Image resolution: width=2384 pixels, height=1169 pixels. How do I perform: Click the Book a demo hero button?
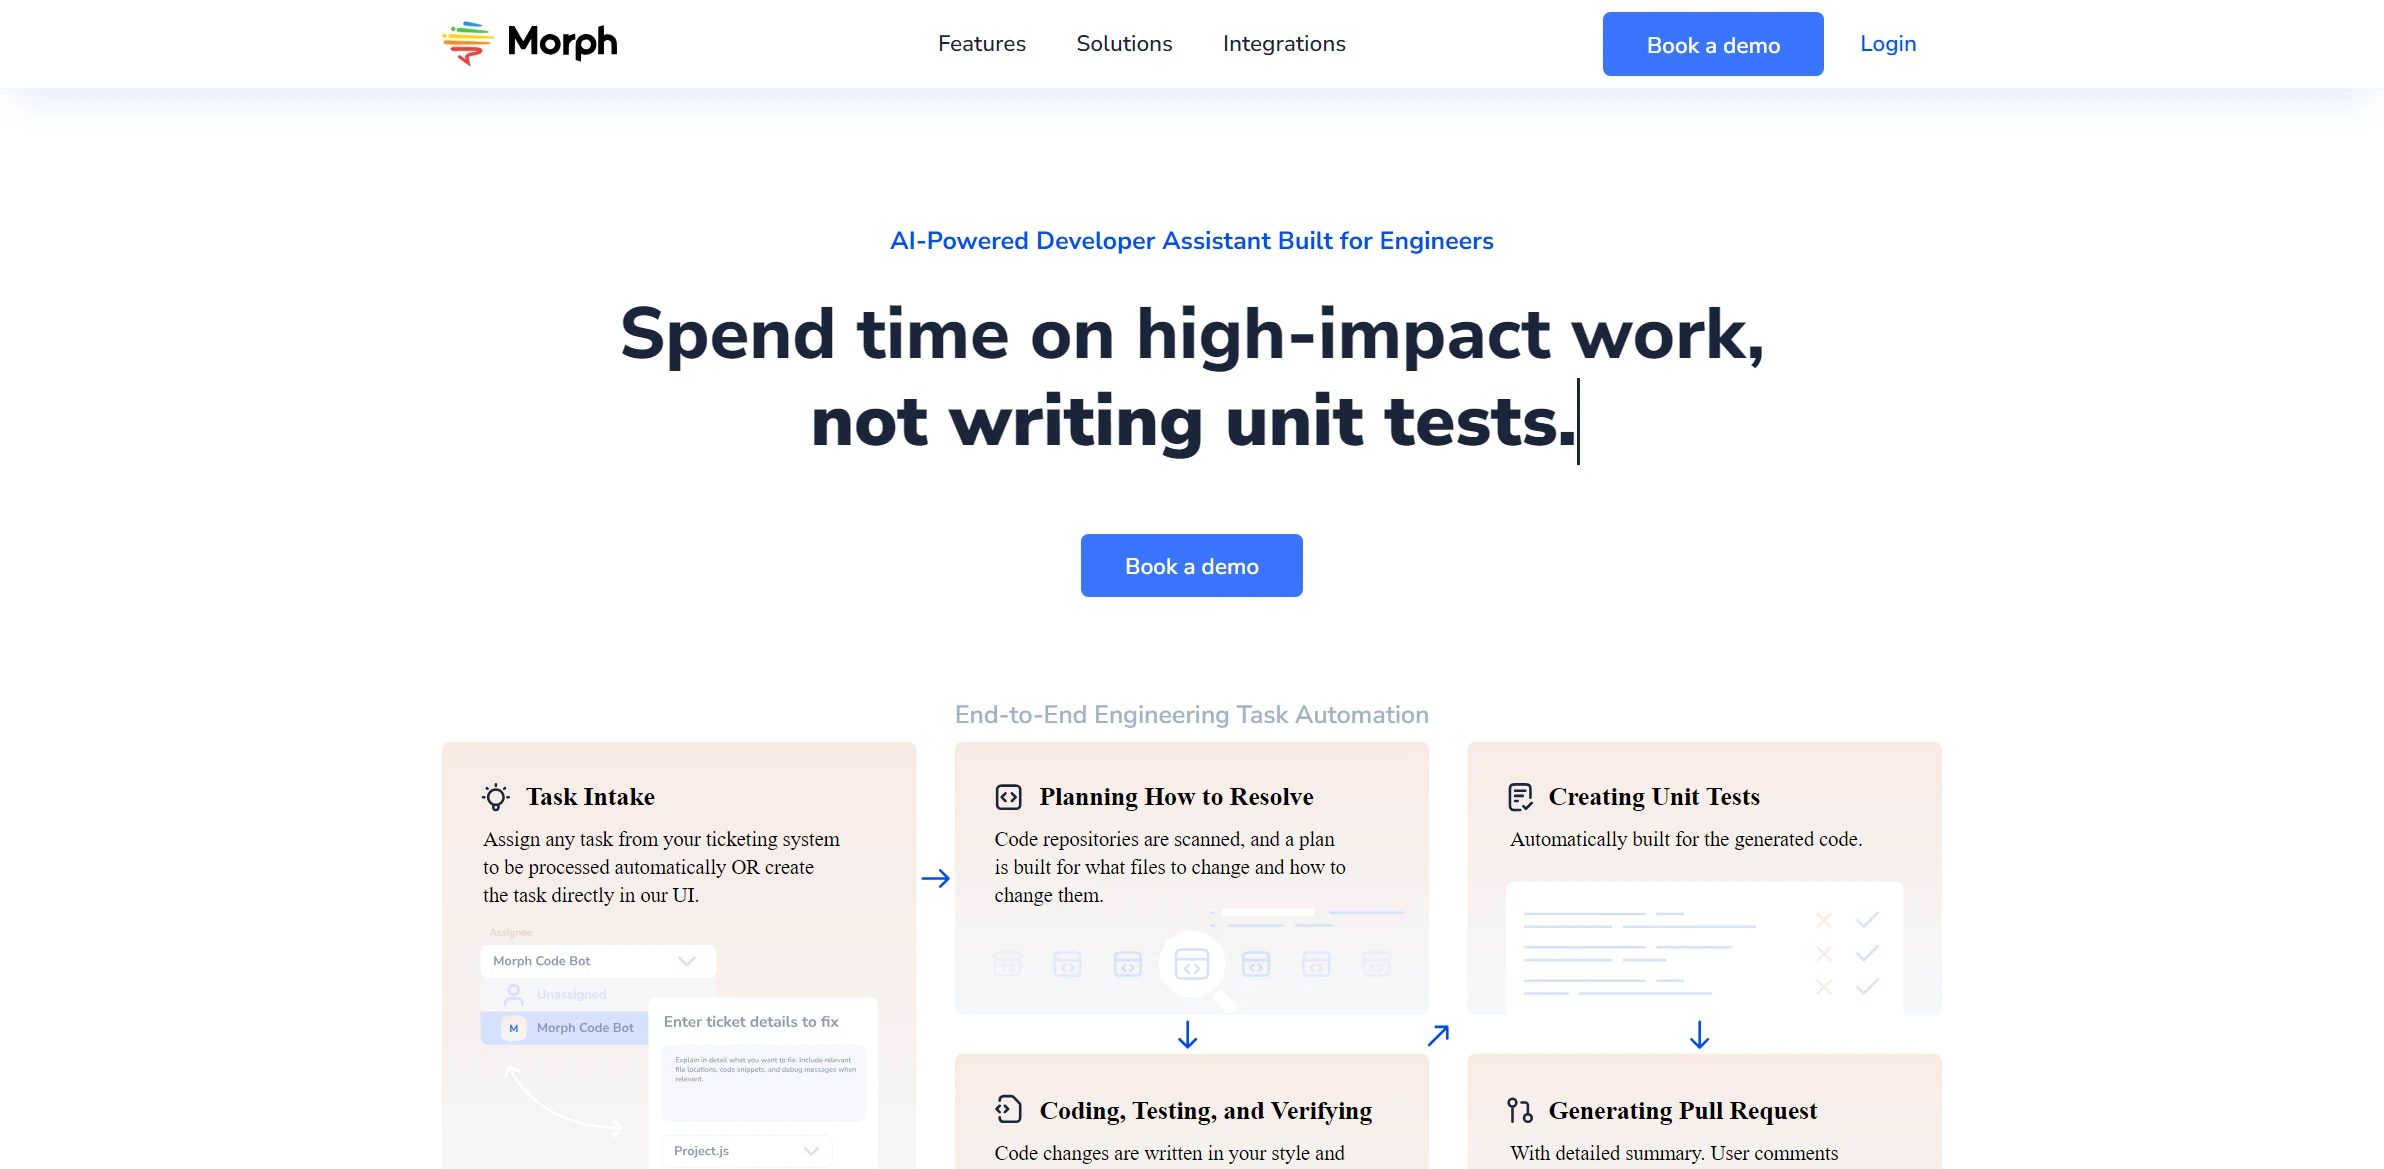[1190, 565]
